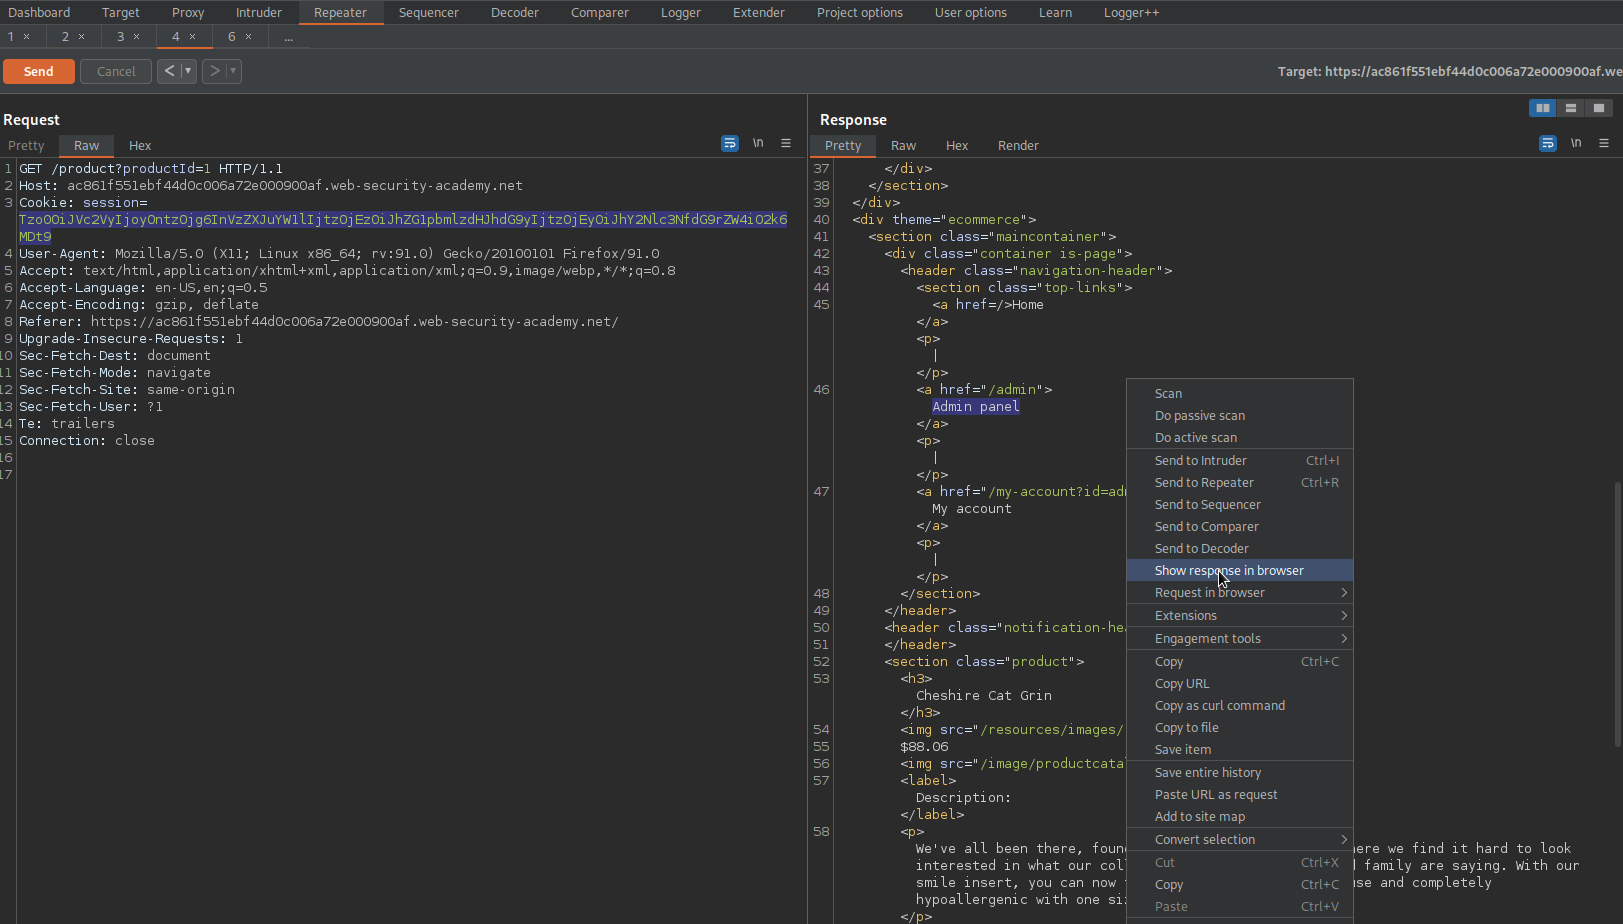1623x924 pixels.
Task: Click the Response panel vertical scrollbar
Action: coord(1618,614)
